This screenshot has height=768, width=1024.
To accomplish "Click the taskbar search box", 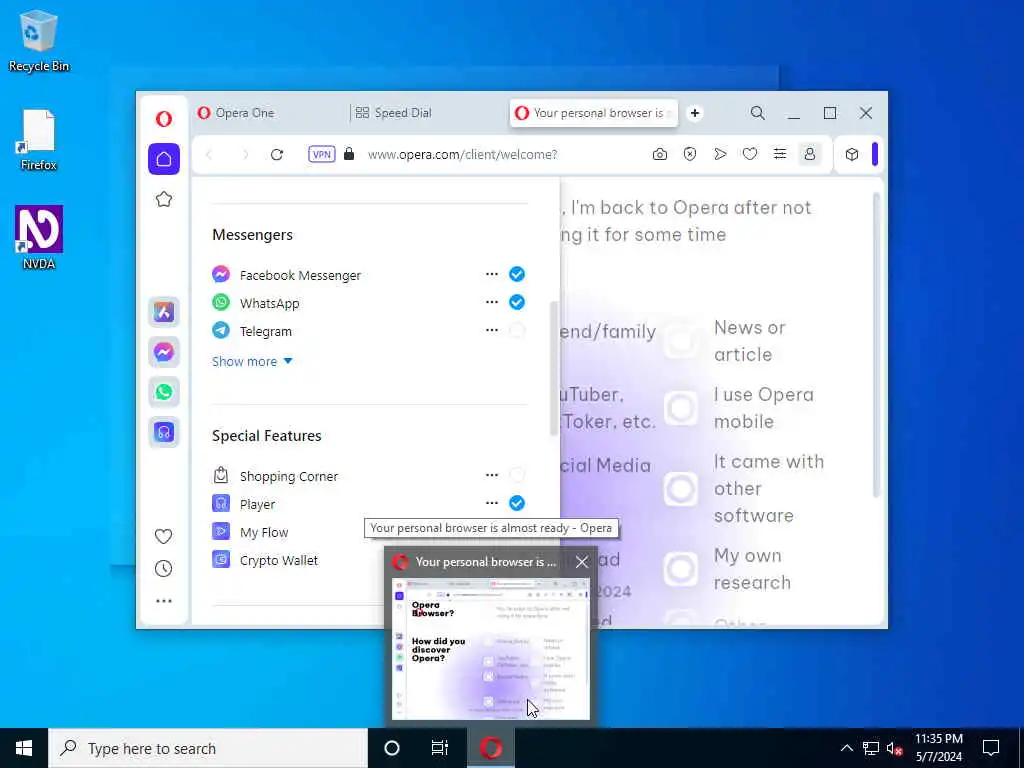I will tap(208, 748).
